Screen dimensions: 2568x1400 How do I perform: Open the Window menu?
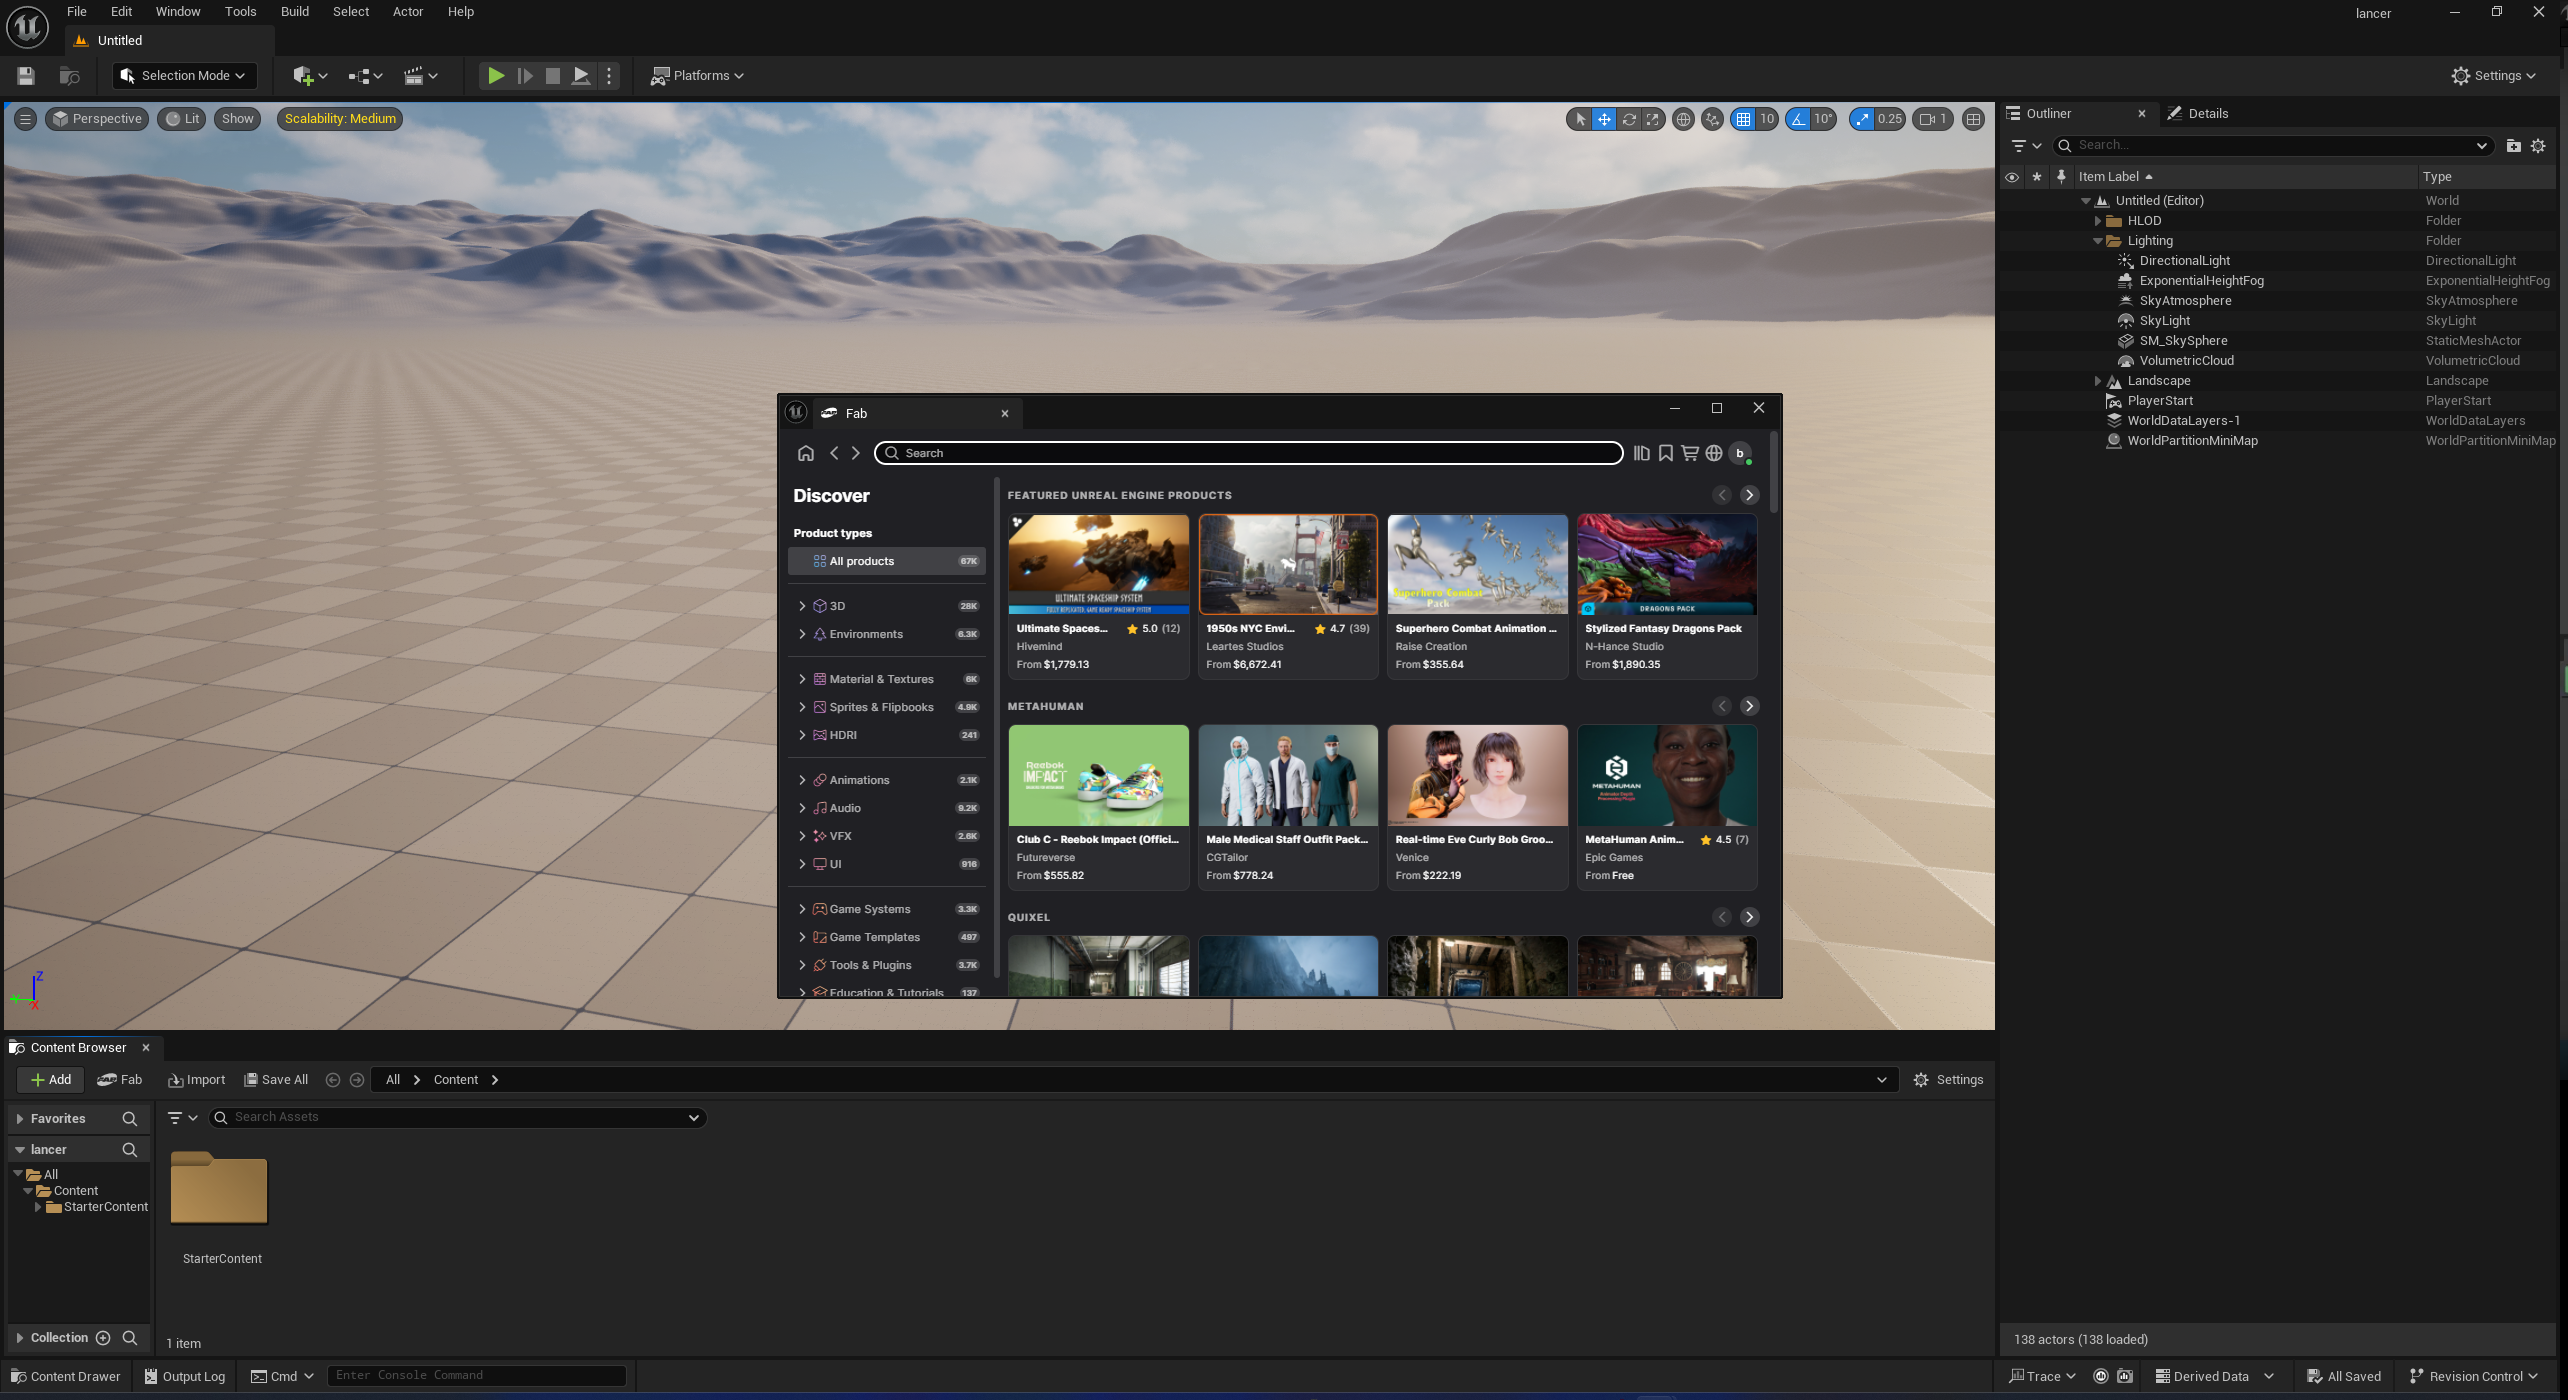tap(178, 12)
